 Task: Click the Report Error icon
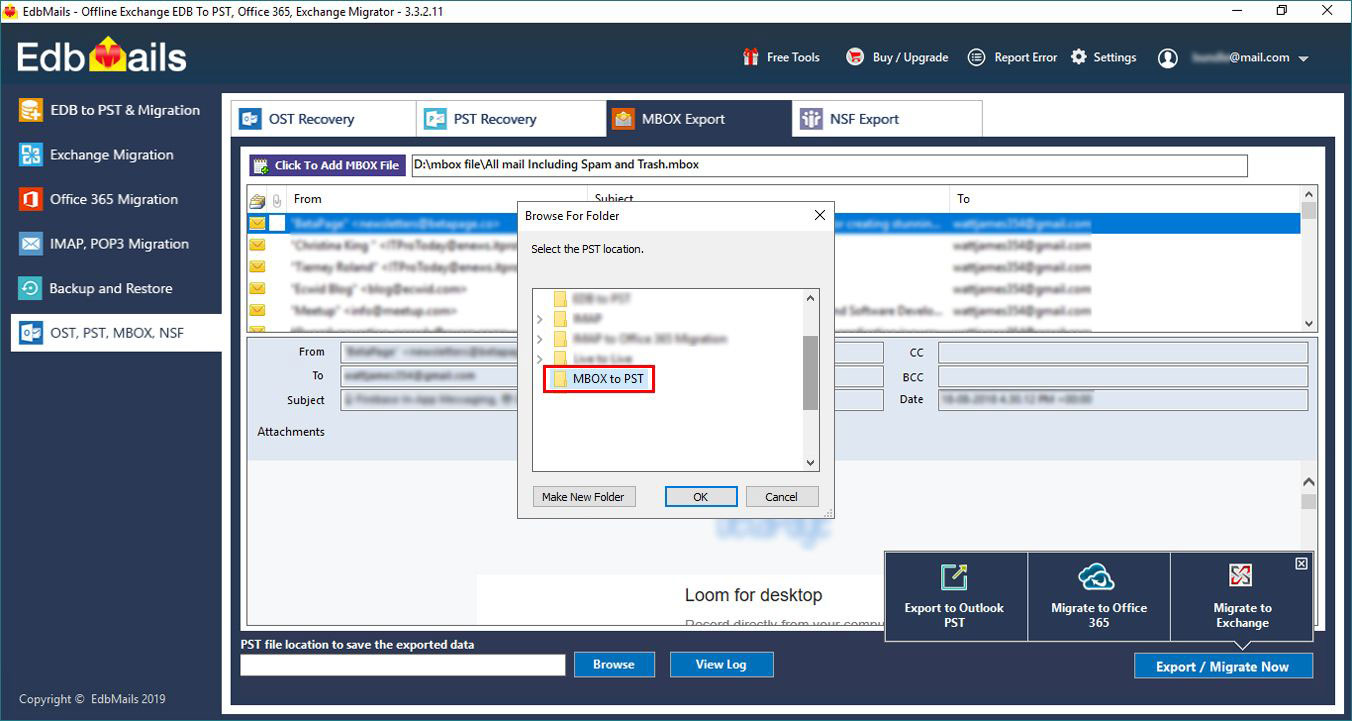point(976,57)
